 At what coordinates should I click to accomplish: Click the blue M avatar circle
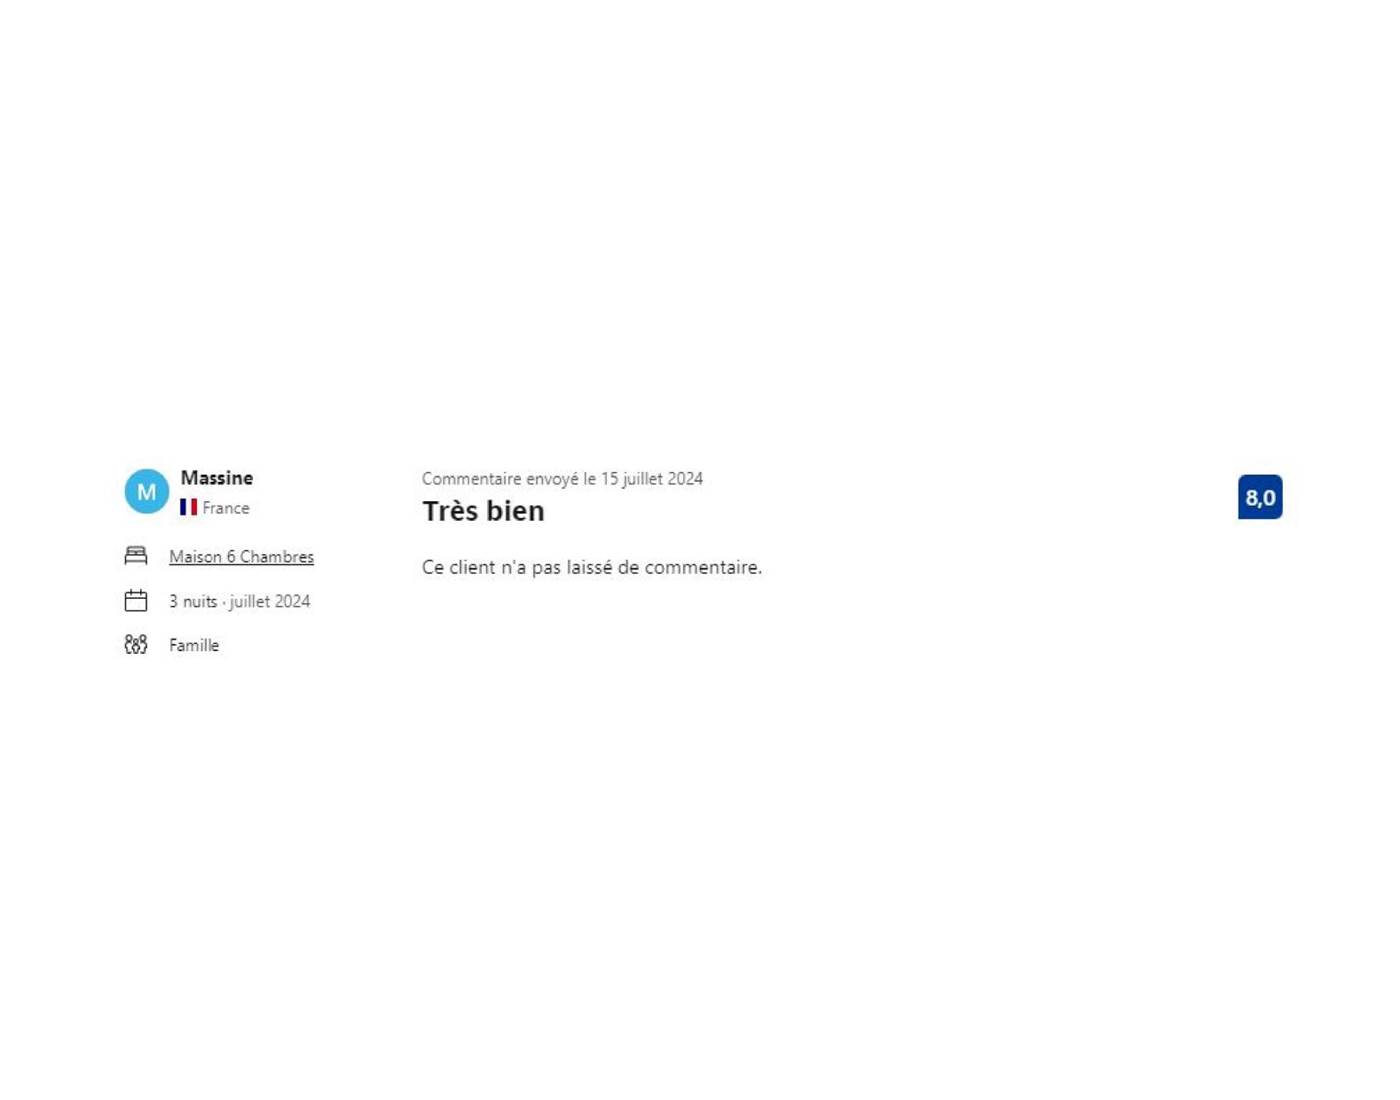147,492
